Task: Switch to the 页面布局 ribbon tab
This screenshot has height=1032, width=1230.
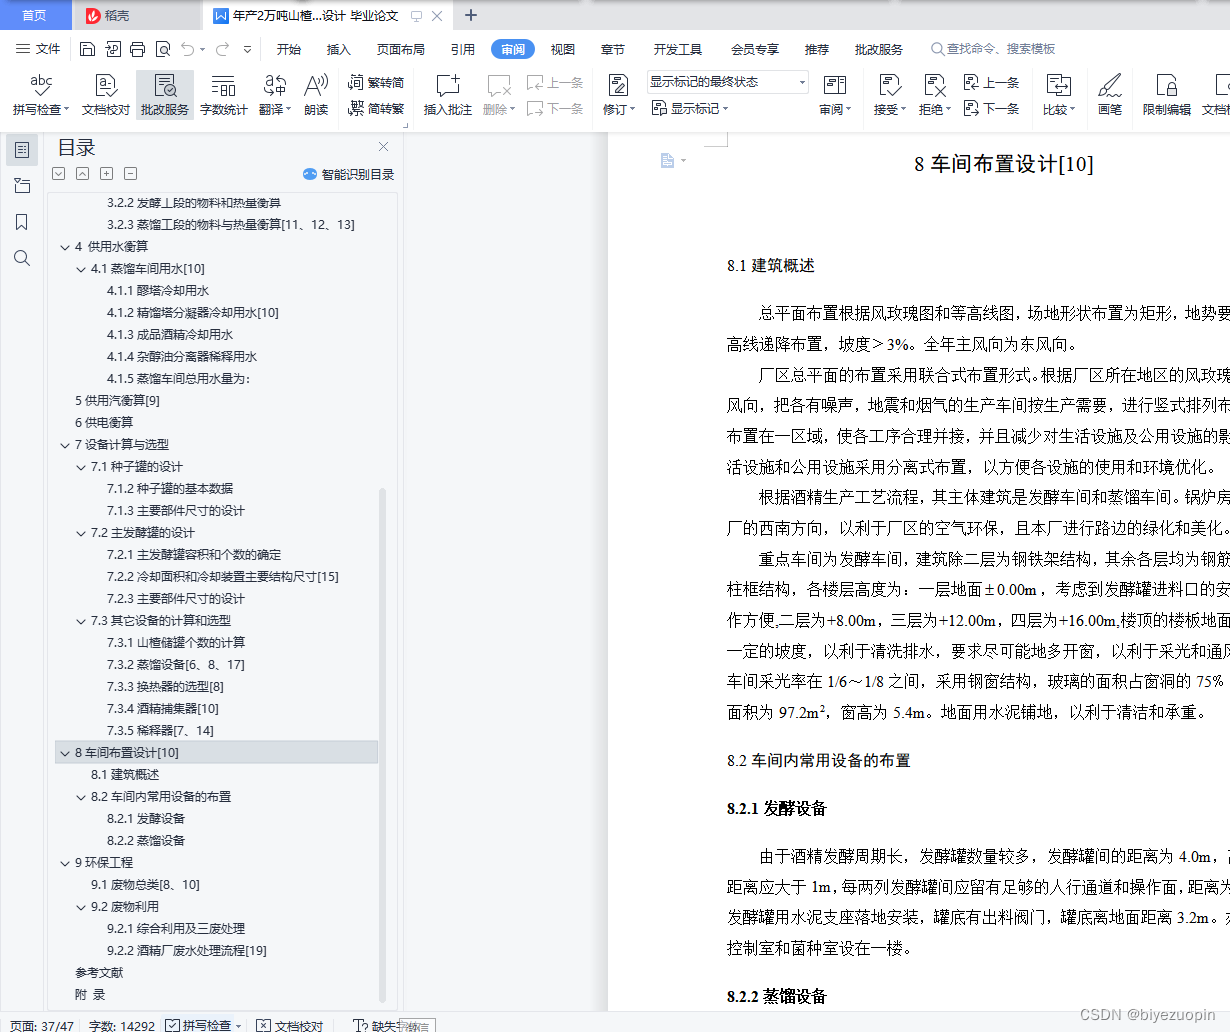Action: pos(400,49)
